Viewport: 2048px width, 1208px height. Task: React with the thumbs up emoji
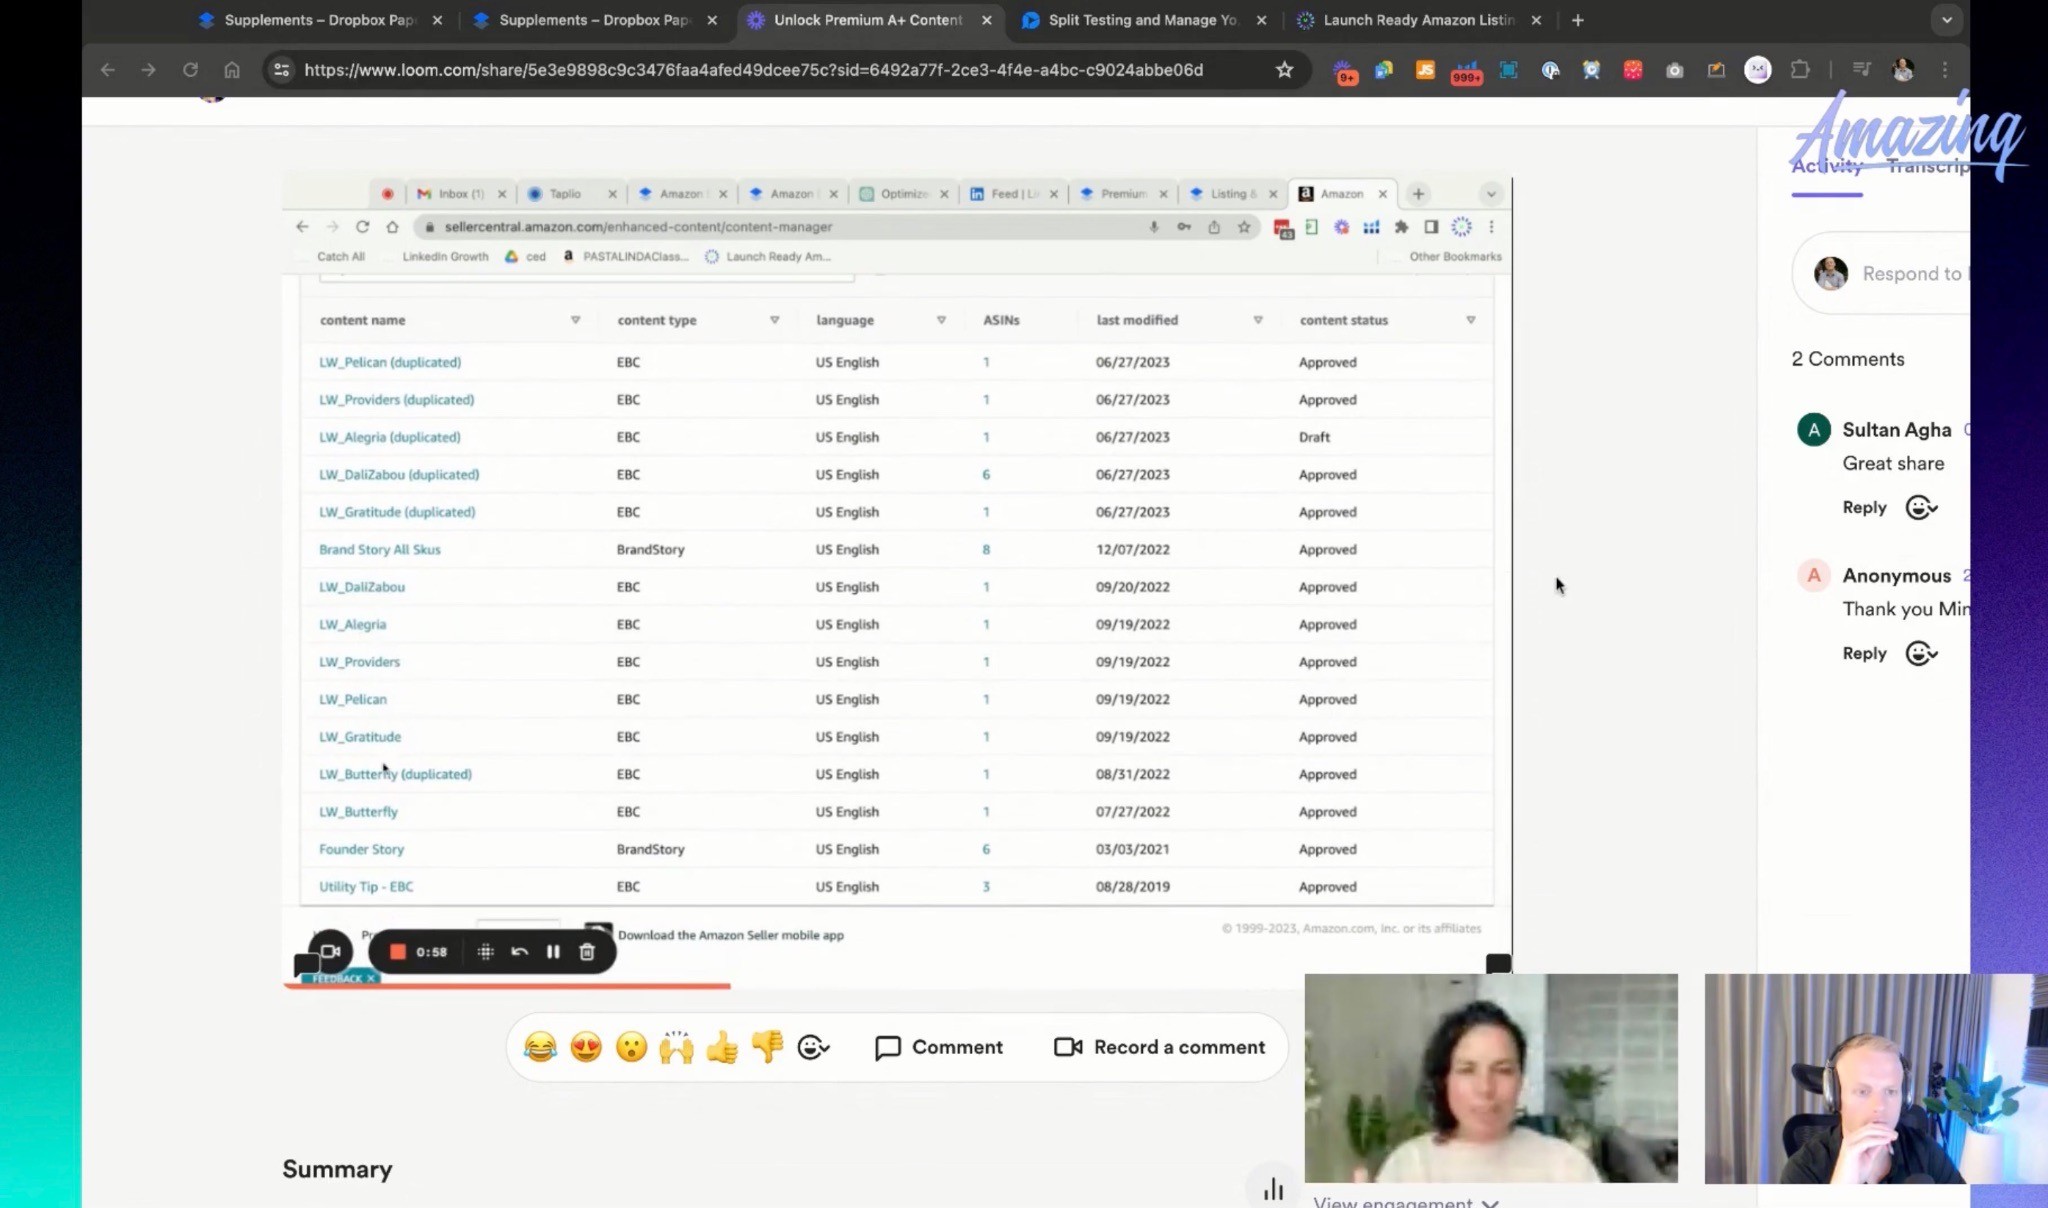click(x=722, y=1047)
